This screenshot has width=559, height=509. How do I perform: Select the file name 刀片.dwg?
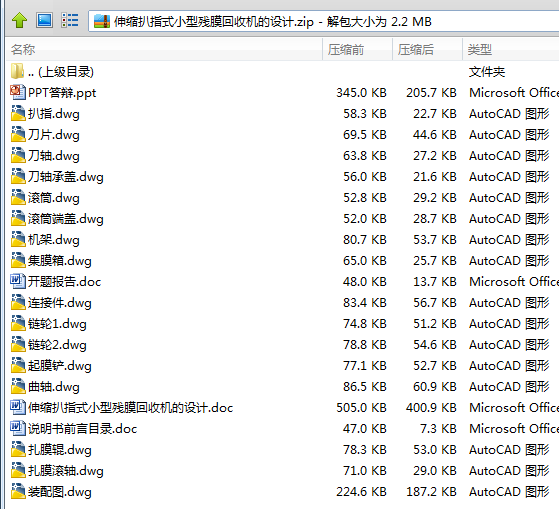(x=53, y=135)
